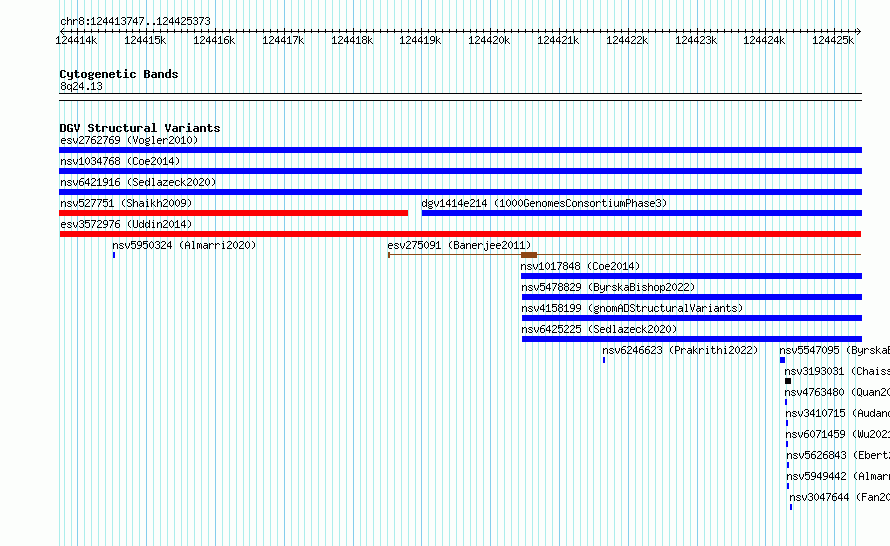
Task: Open nsv6421916 (Sedlazeck2020) label
Action: (138, 182)
